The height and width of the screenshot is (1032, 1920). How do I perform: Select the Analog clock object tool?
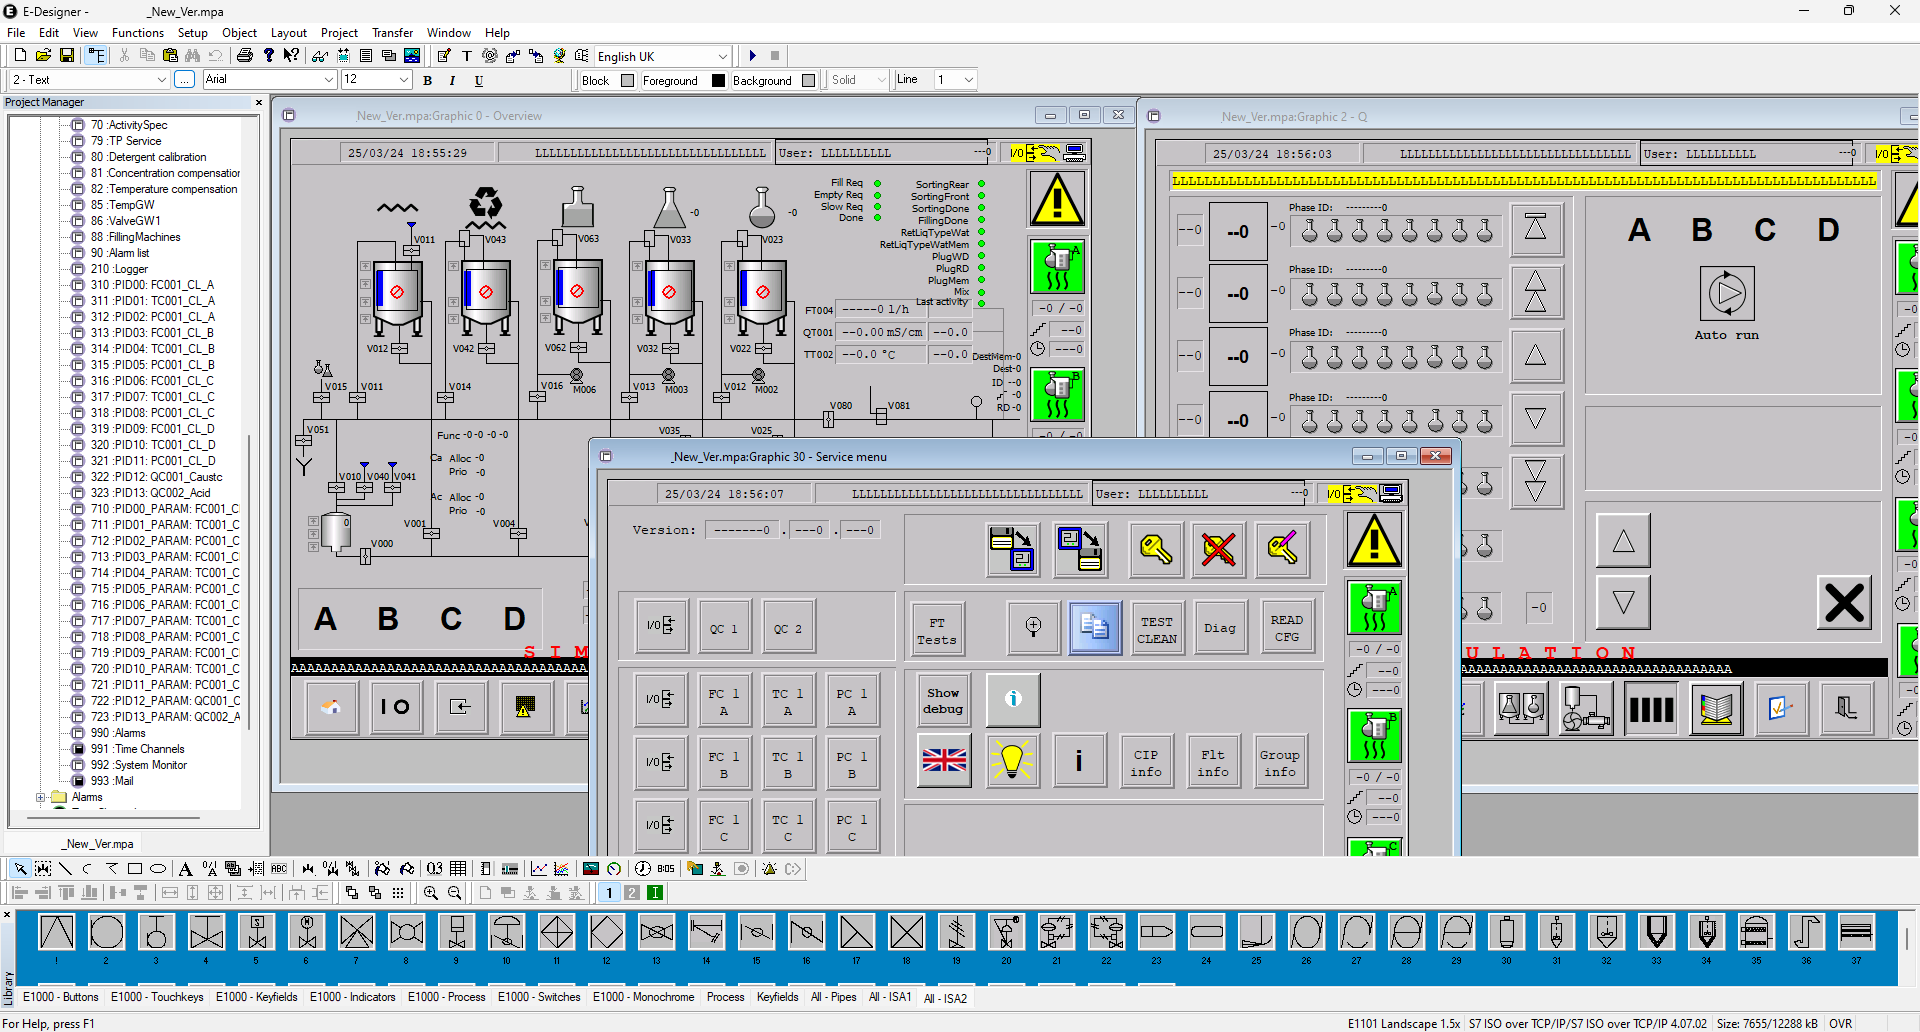coord(643,869)
